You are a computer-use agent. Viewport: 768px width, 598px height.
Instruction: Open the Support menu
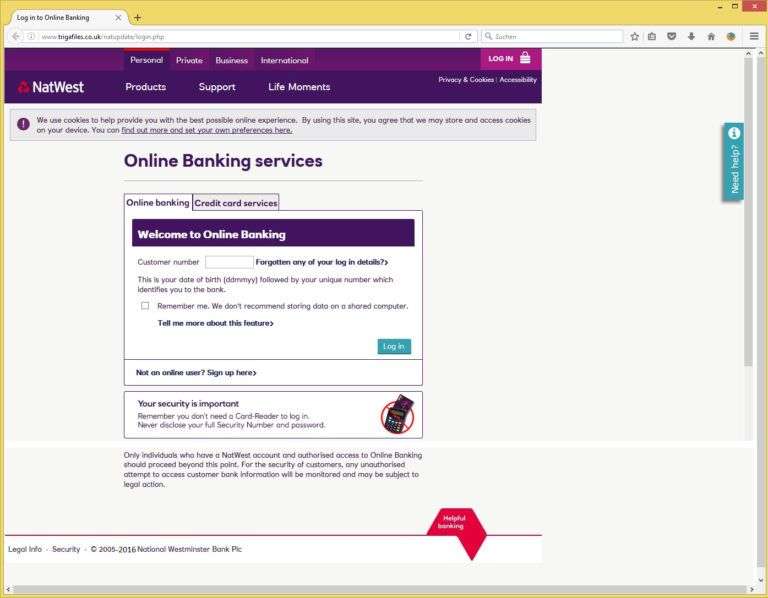217,87
